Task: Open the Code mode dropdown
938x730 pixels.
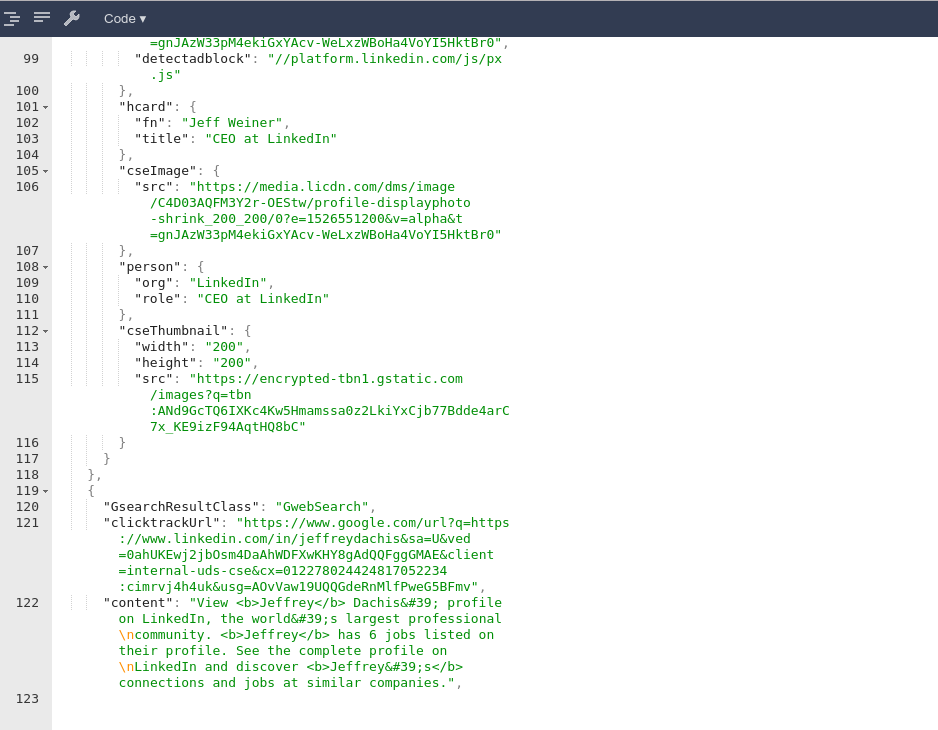Action: (x=125, y=19)
